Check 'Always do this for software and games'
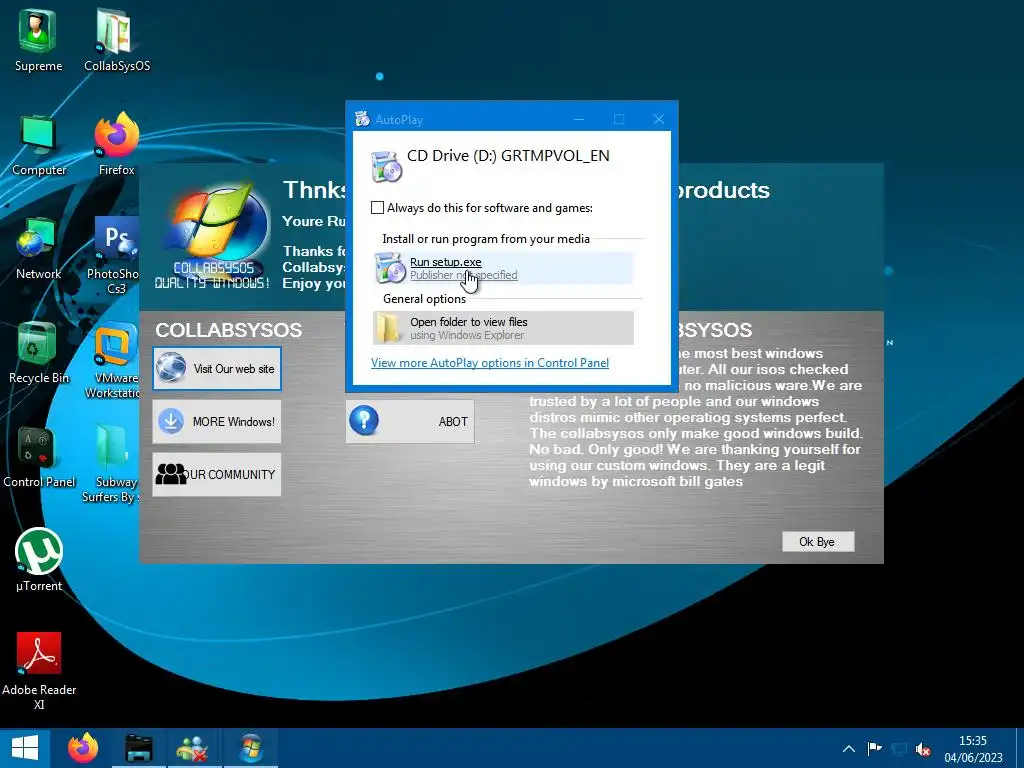This screenshot has height=768, width=1024. [377, 208]
